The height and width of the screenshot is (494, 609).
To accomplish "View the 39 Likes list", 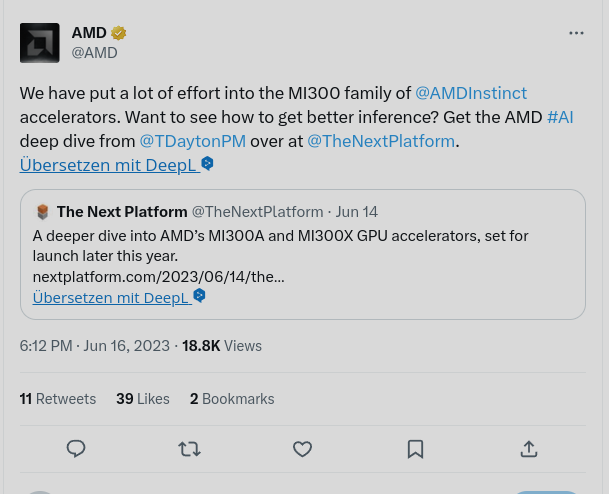I will pos(143,398).
